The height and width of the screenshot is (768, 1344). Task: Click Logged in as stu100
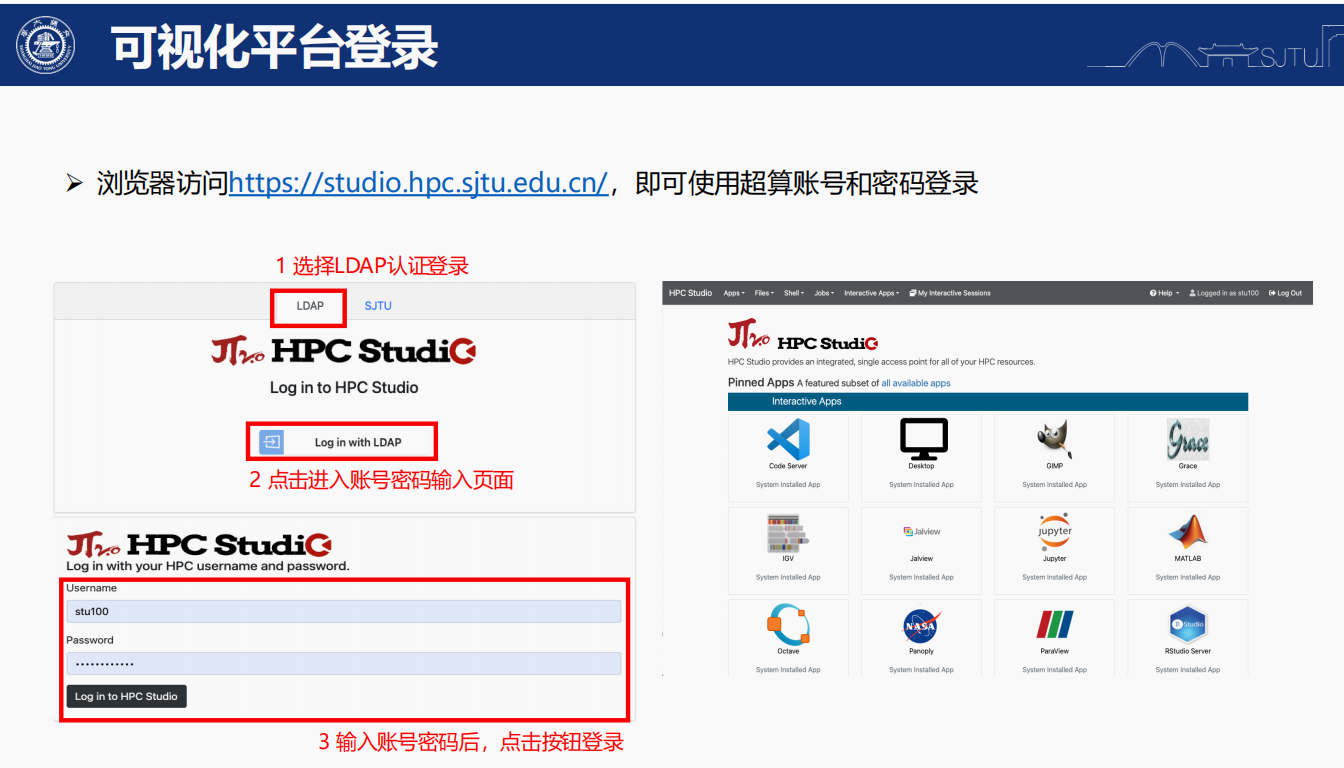coord(1224,293)
